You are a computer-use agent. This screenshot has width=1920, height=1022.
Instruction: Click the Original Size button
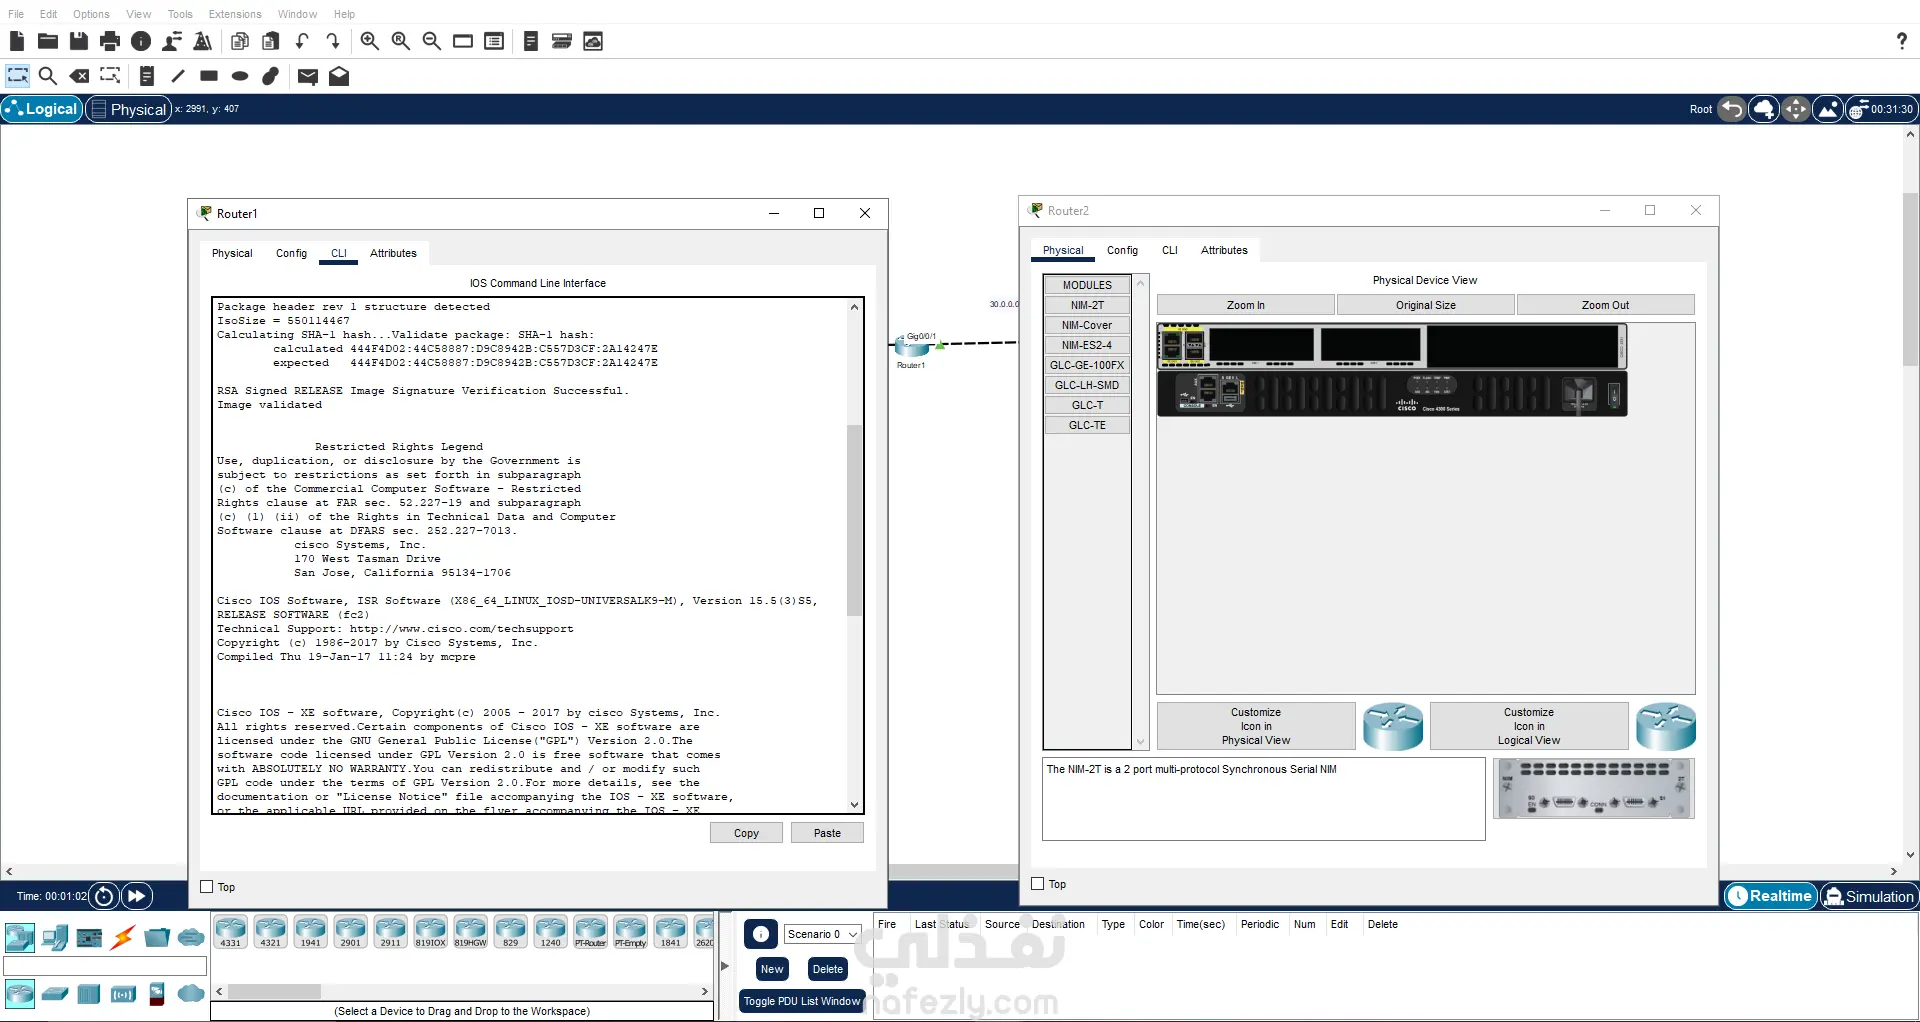1425,305
